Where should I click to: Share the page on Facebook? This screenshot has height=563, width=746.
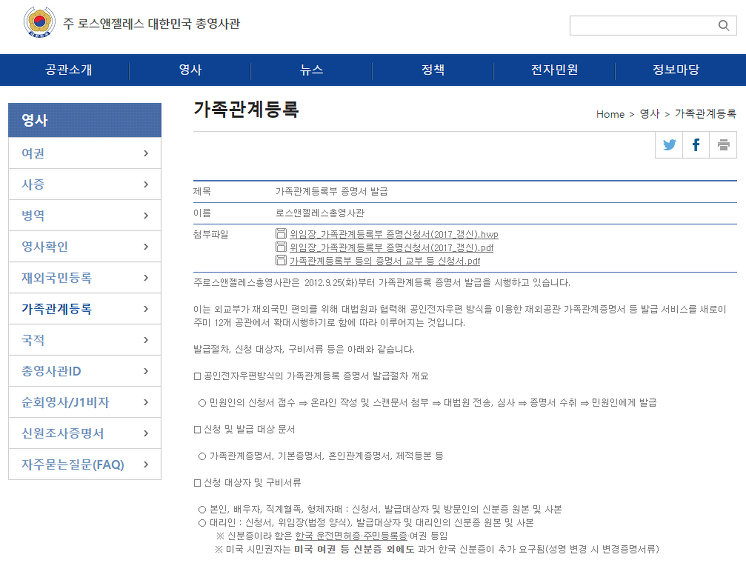pyautogui.click(x=696, y=145)
